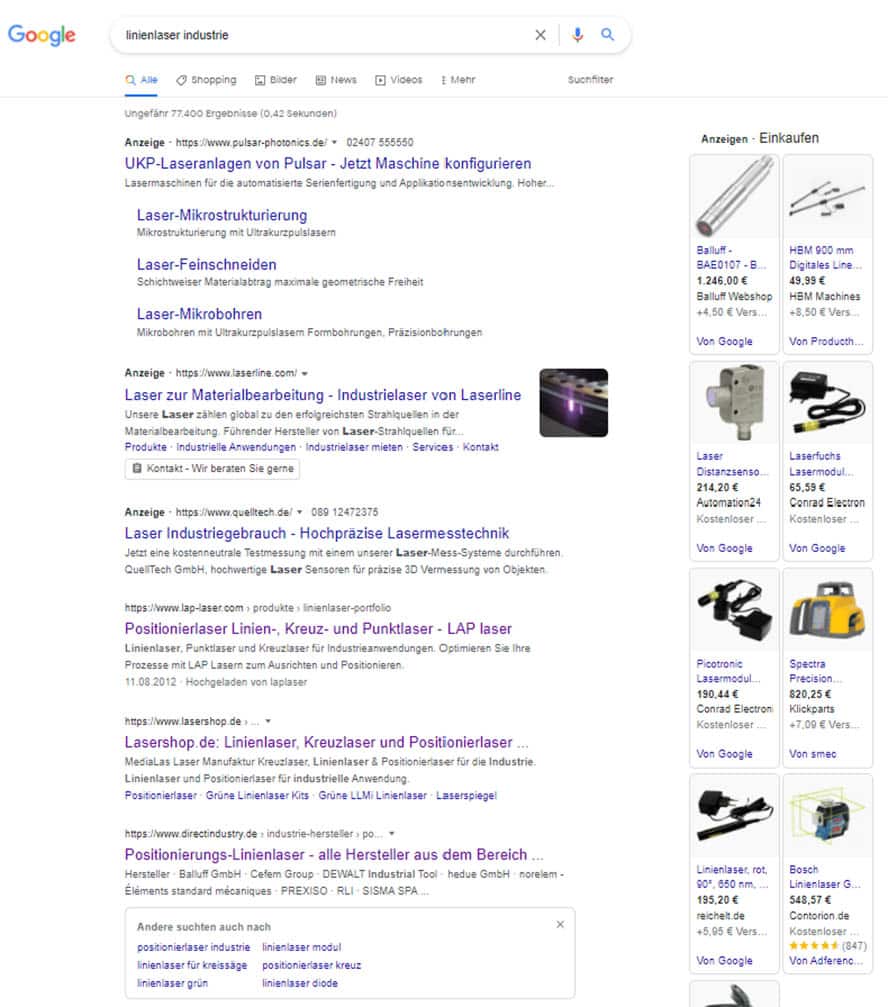
Task: Open the Suchfilter options
Action: [x=590, y=80]
